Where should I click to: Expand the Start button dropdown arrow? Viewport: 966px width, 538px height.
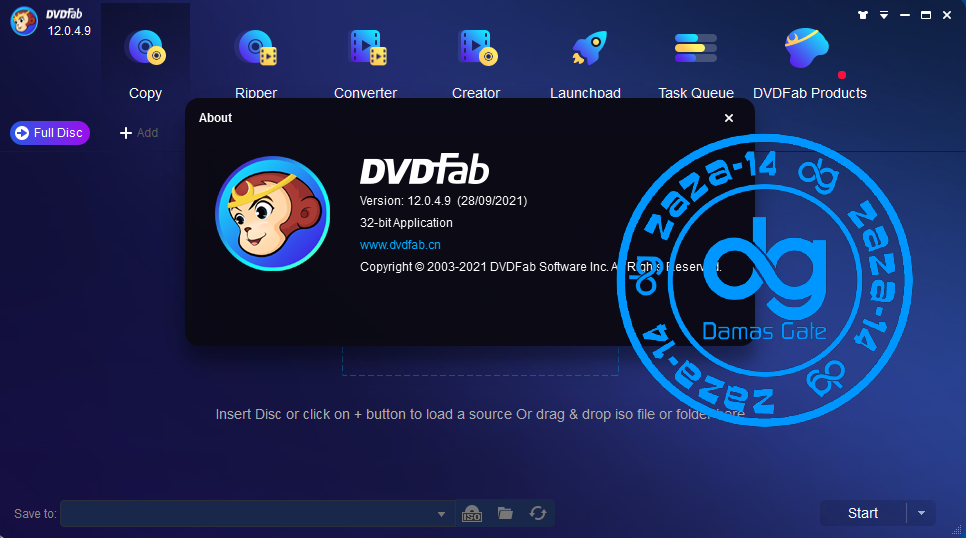tap(921, 513)
